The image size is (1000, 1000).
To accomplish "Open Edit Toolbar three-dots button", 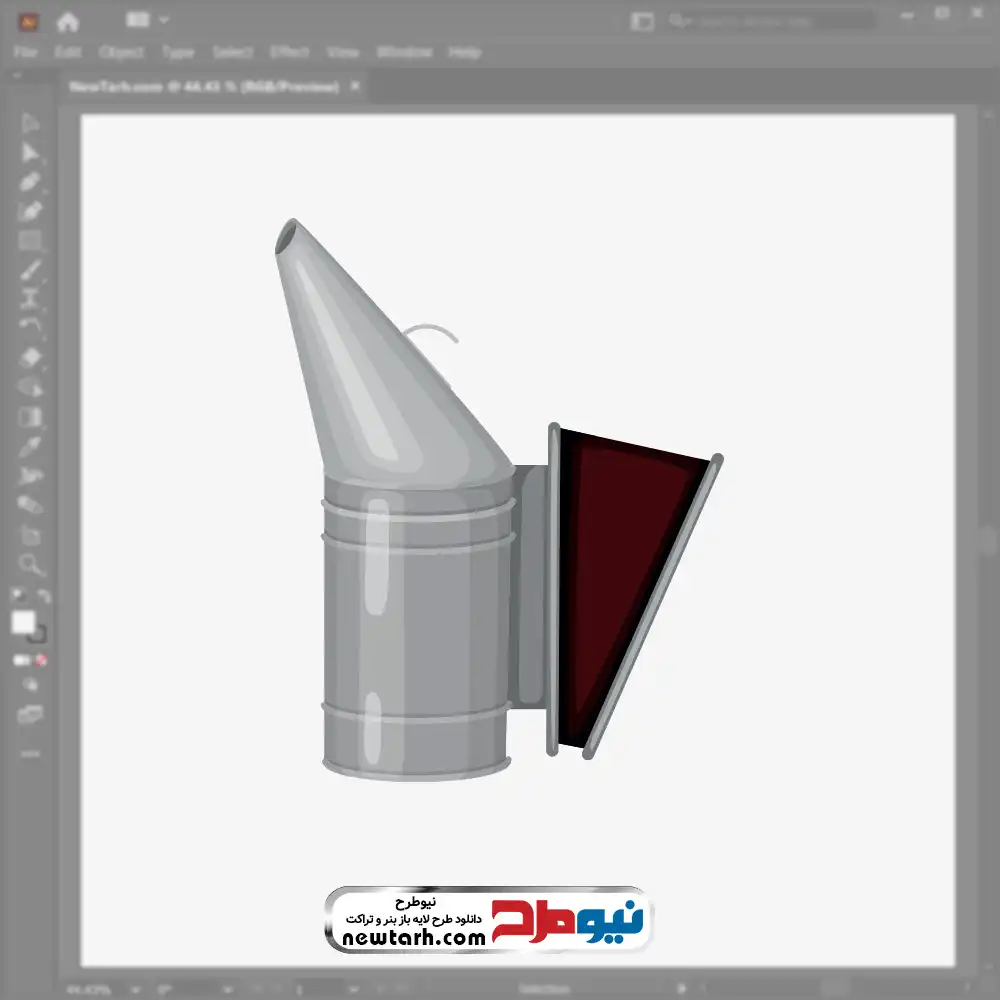I will pos(30,752).
